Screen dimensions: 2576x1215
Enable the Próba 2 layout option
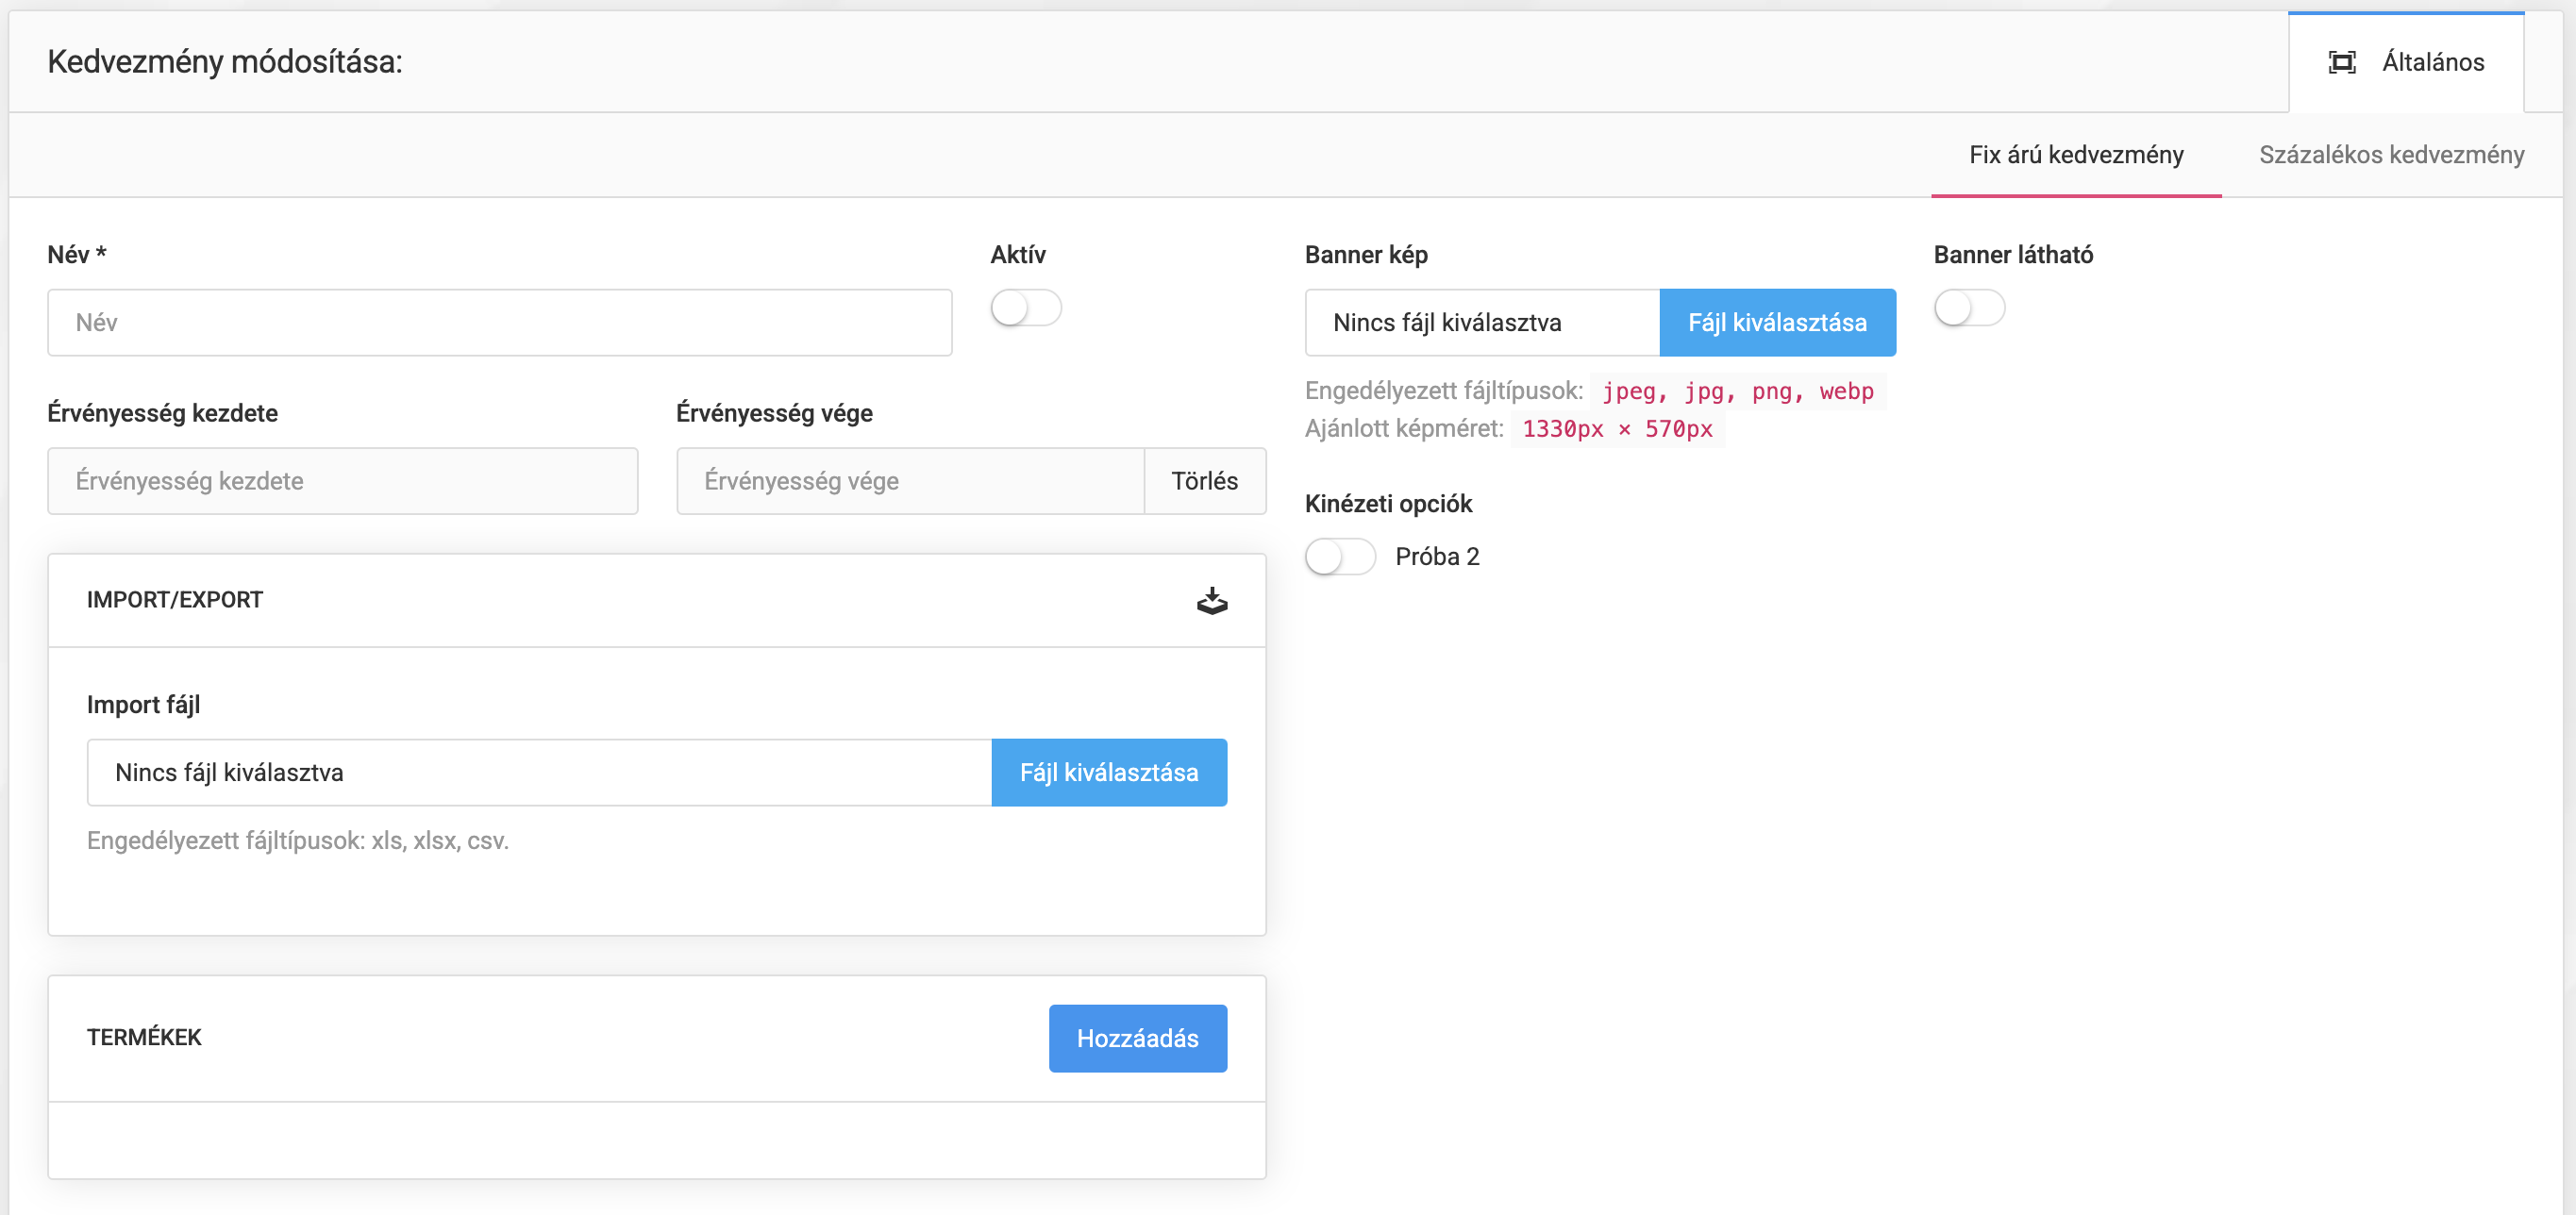click(1340, 557)
